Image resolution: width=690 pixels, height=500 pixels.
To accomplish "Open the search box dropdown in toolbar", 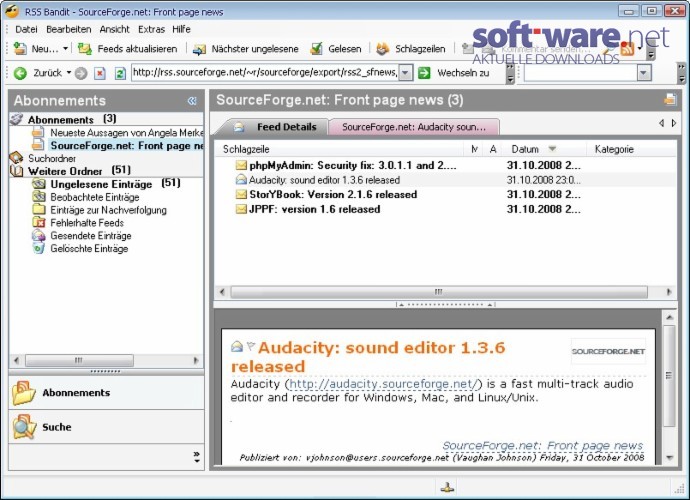I will pos(643,73).
